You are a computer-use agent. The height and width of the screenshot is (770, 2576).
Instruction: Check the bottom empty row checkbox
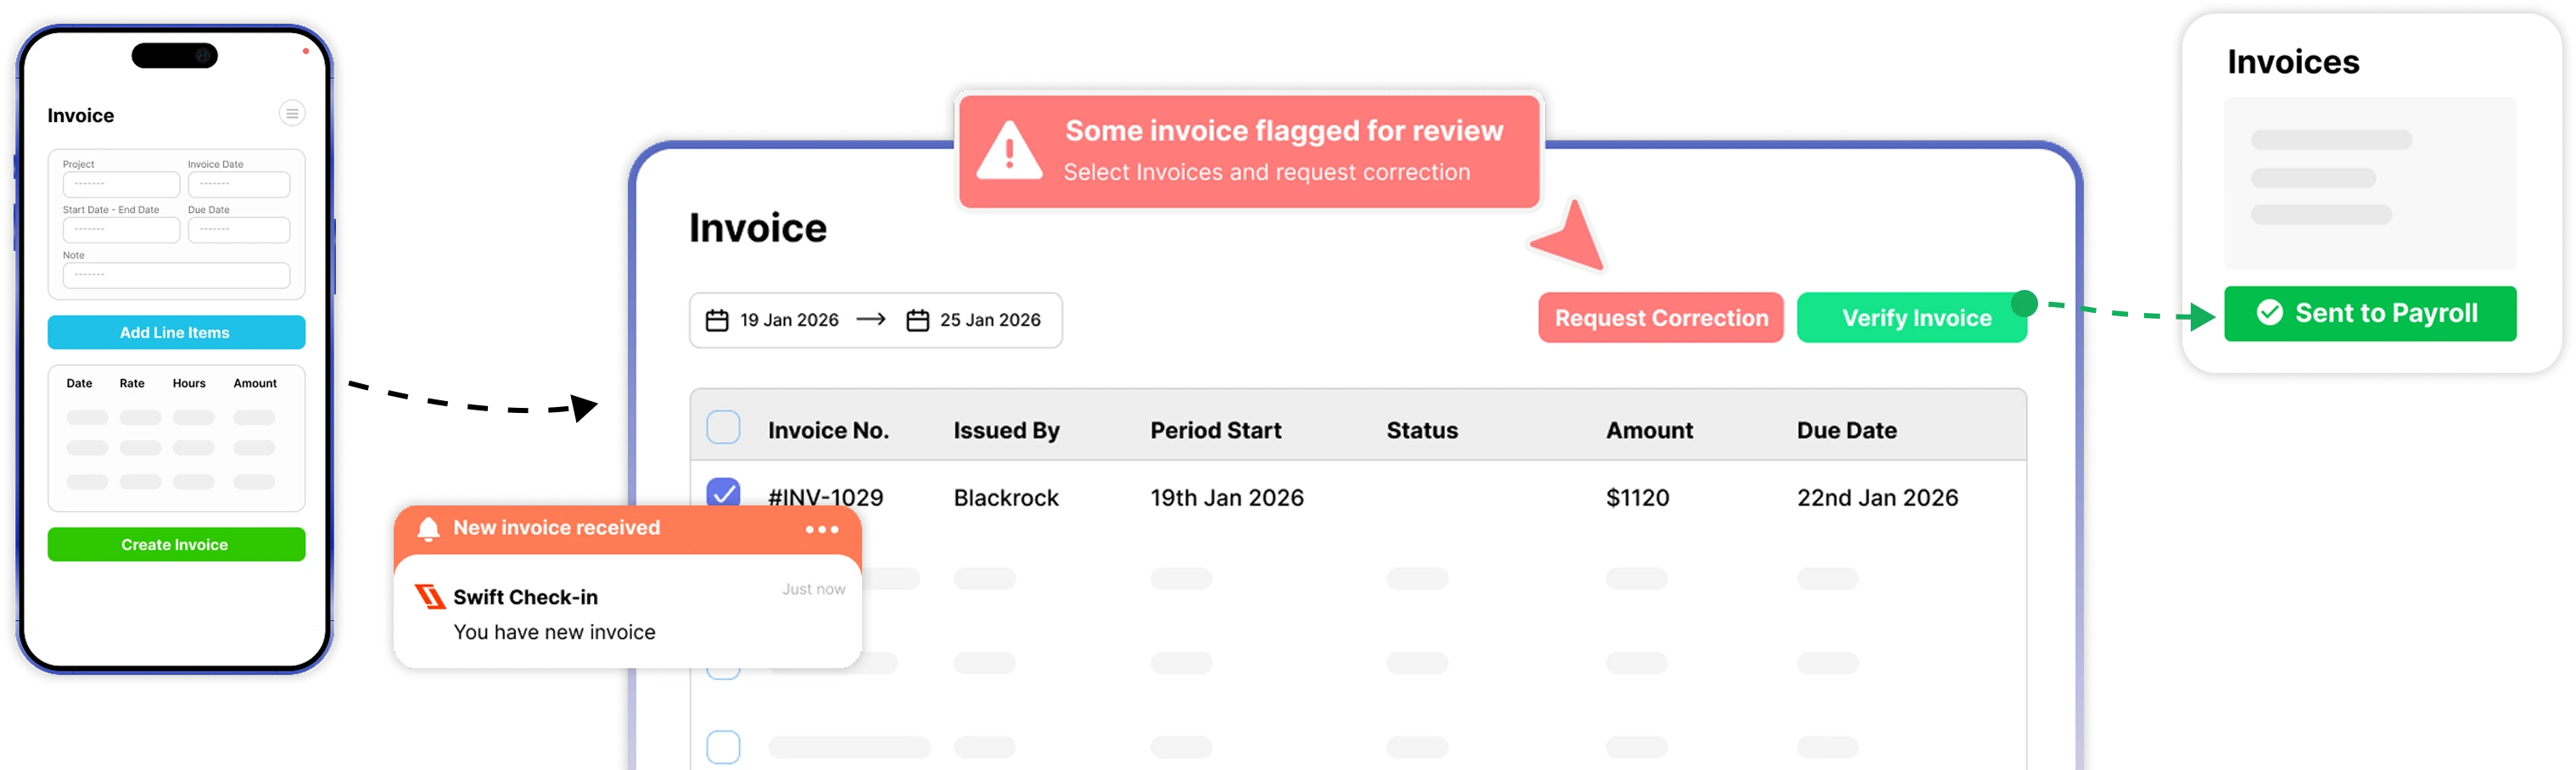pyautogui.click(x=723, y=746)
